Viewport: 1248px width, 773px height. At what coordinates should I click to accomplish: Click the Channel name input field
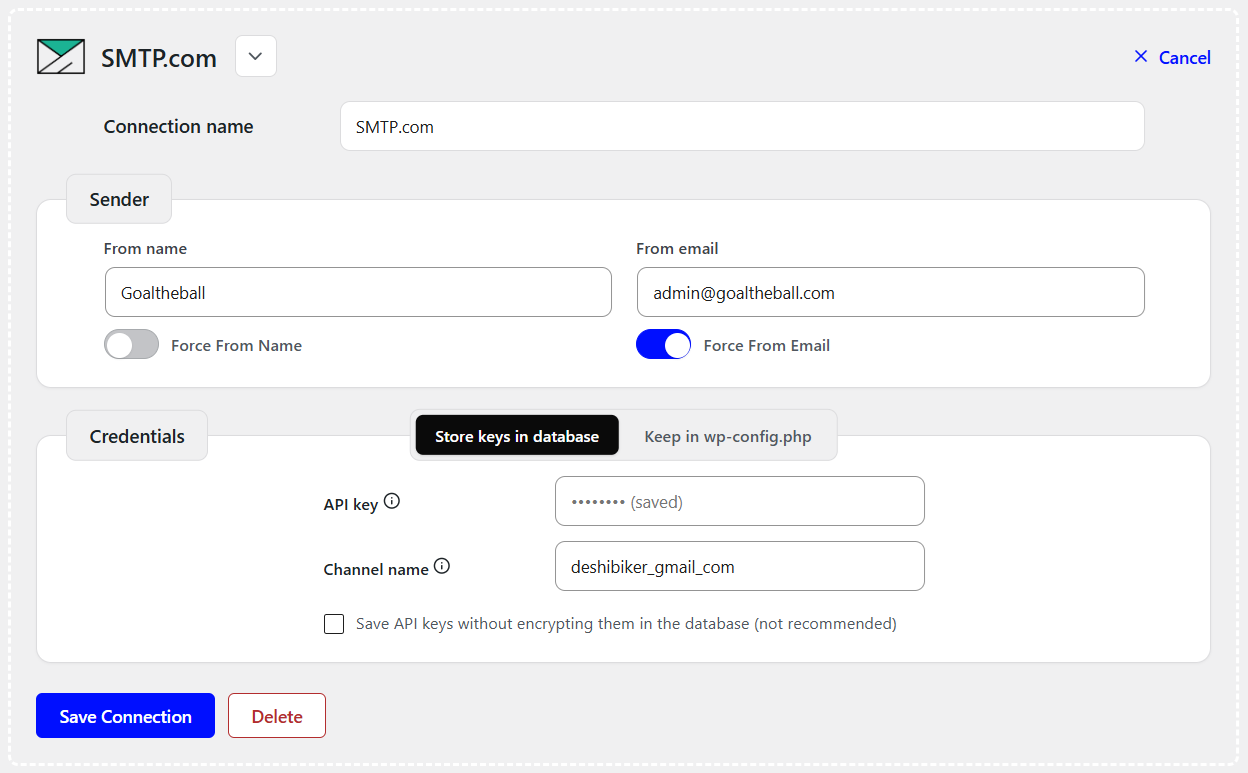pyautogui.click(x=740, y=566)
